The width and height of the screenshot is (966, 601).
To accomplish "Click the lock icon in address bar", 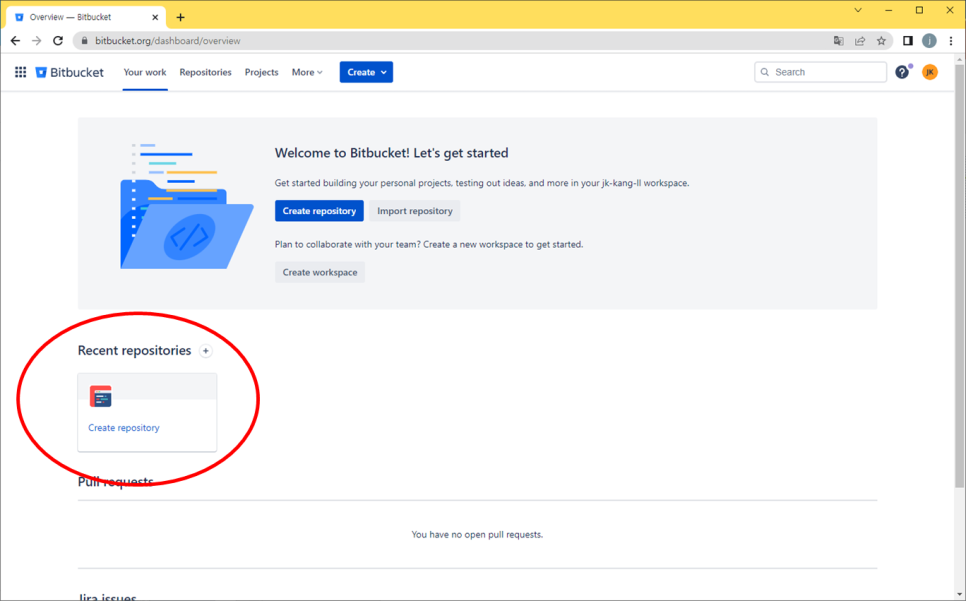I will pyautogui.click(x=84, y=41).
